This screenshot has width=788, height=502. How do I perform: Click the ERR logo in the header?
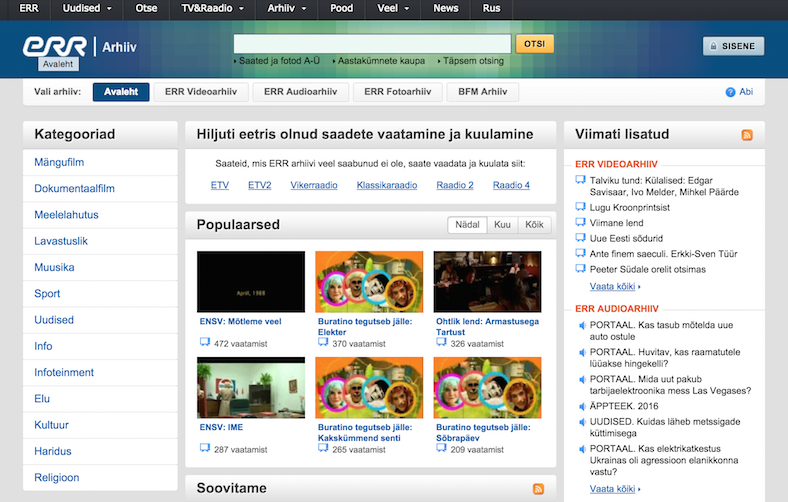pyautogui.click(x=55, y=47)
